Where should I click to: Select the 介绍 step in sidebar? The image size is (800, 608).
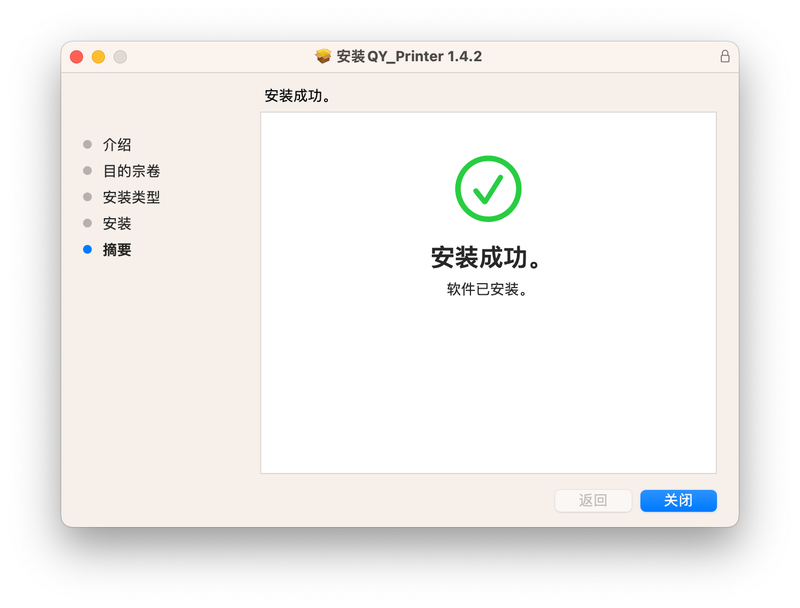point(117,144)
